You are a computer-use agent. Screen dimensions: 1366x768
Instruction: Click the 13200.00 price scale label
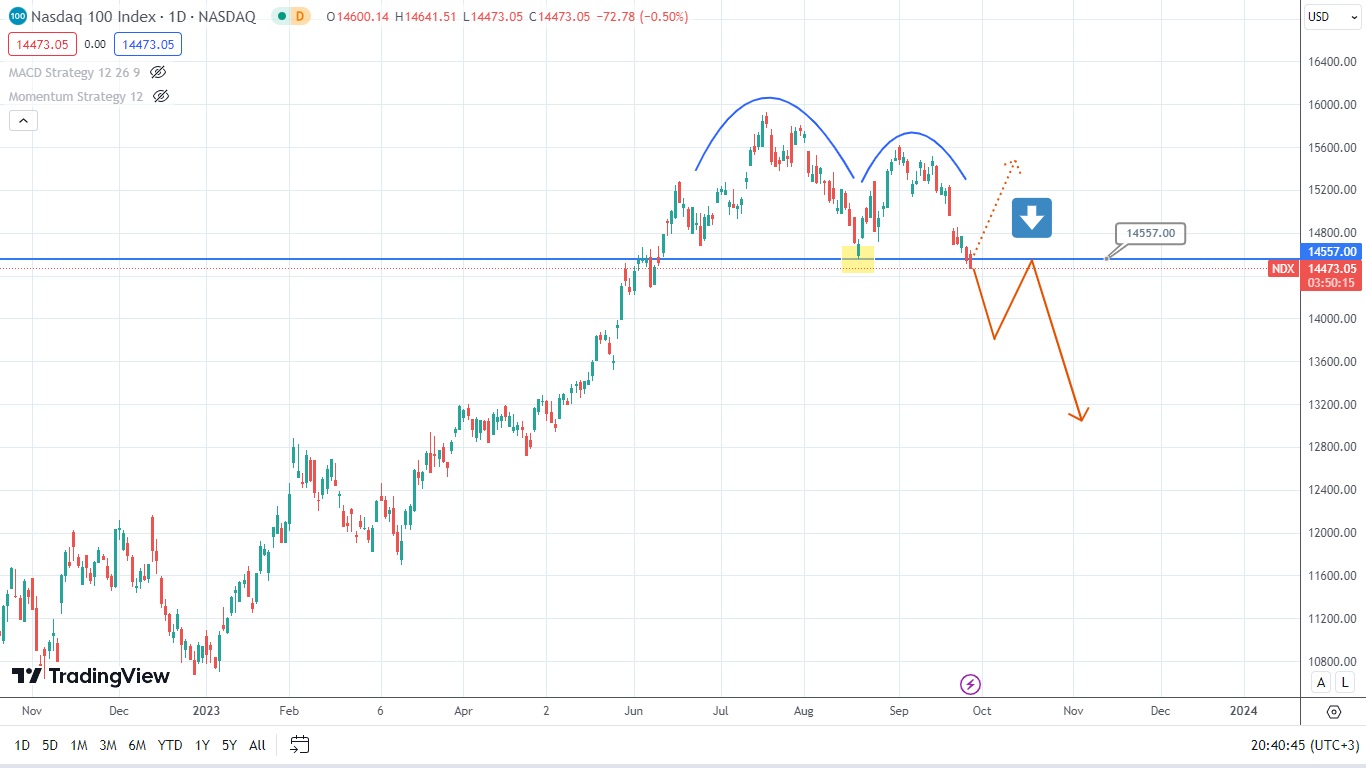click(x=1330, y=405)
